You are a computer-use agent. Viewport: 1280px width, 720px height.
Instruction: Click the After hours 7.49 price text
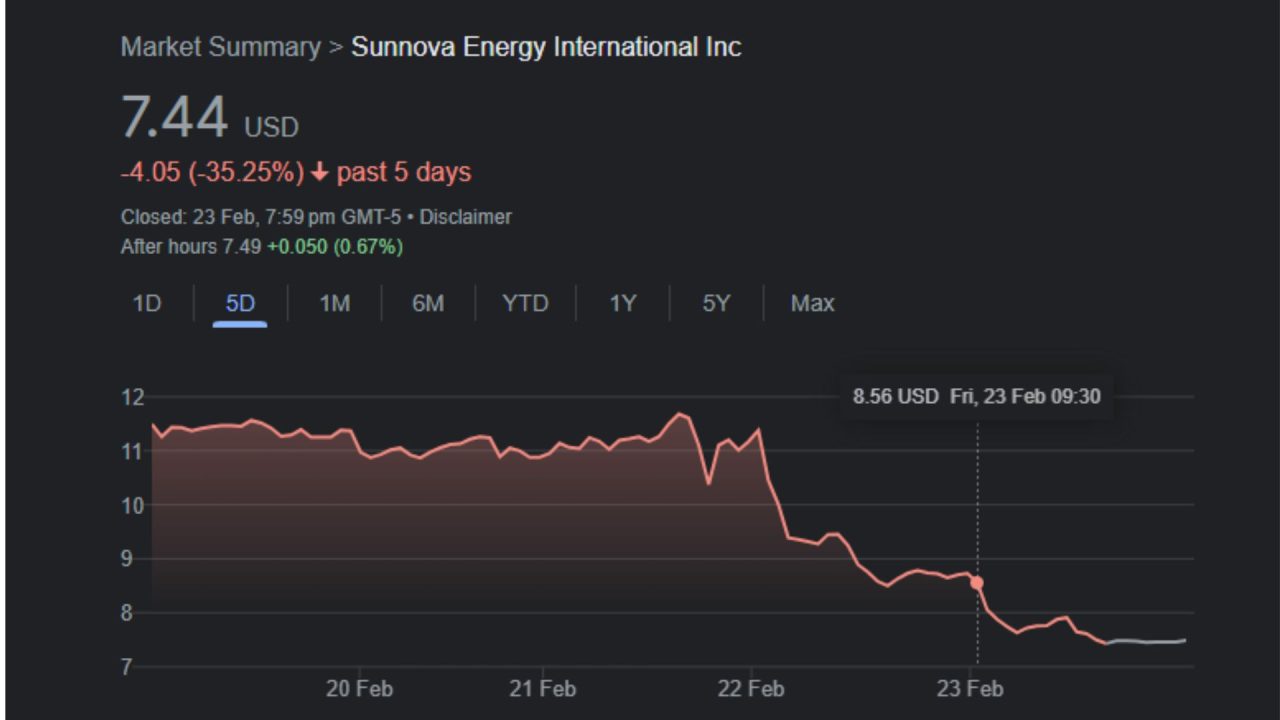(x=192, y=247)
